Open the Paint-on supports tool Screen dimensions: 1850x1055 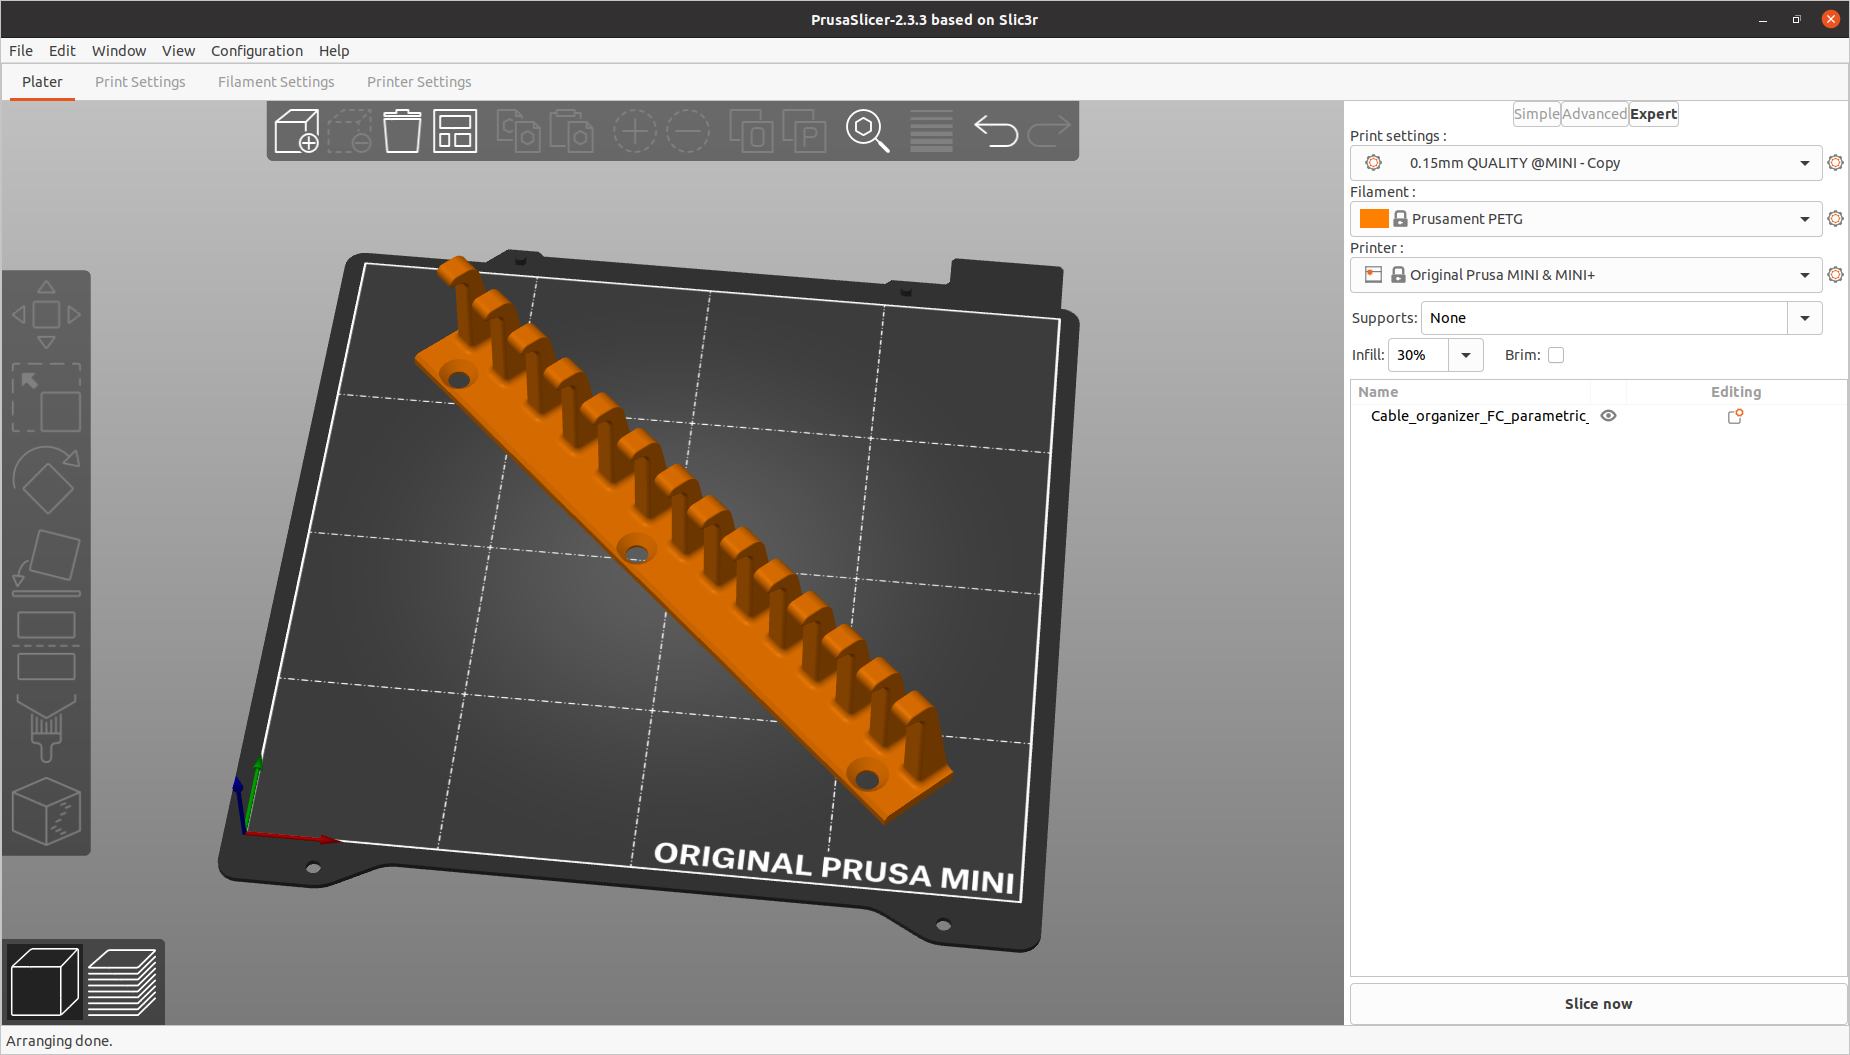47,727
